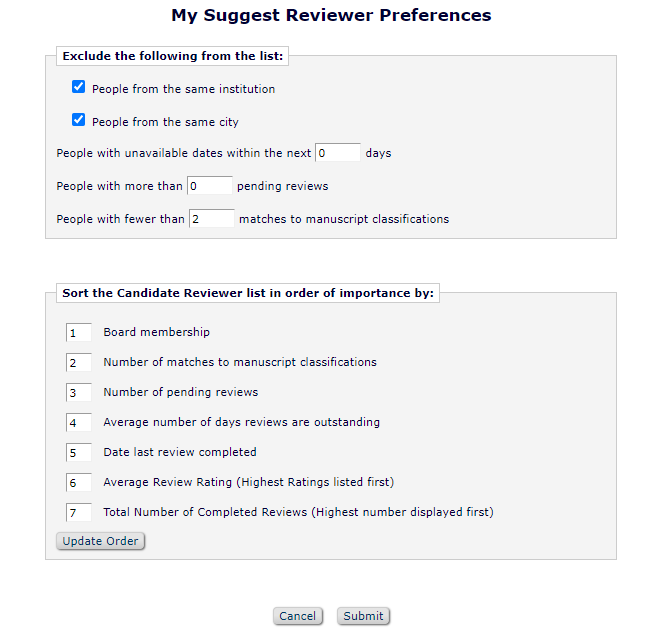
Task: Click order box for pending reviews
Action: tap(79, 393)
